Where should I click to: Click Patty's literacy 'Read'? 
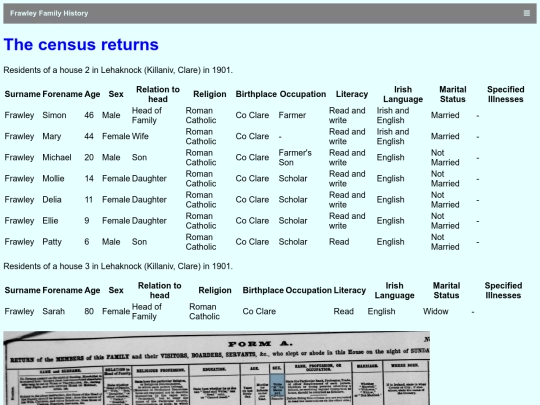click(339, 242)
